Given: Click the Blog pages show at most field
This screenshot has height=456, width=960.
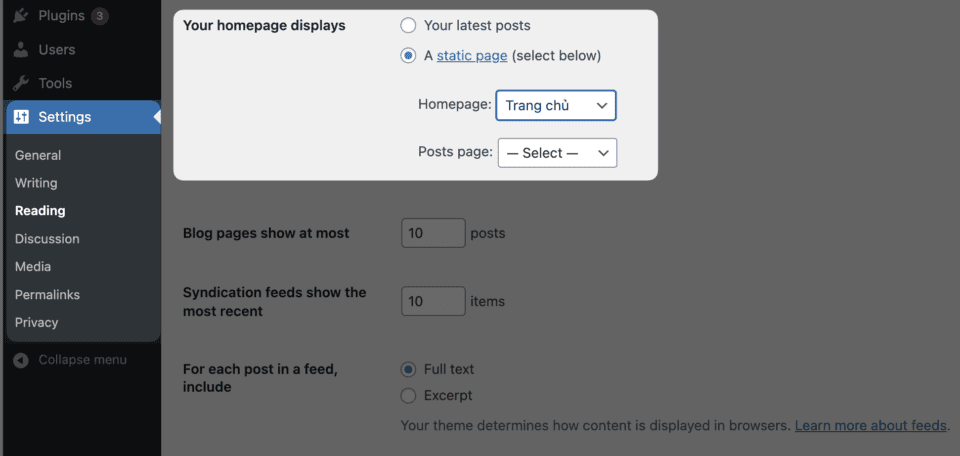Looking at the screenshot, I should [x=433, y=233].
